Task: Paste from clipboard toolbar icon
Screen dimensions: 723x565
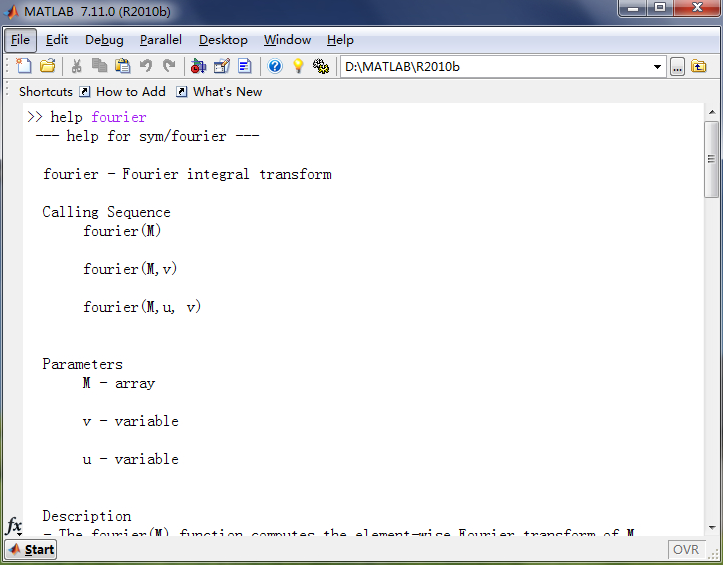Action: pyautogui.click(x=123, y=66)
